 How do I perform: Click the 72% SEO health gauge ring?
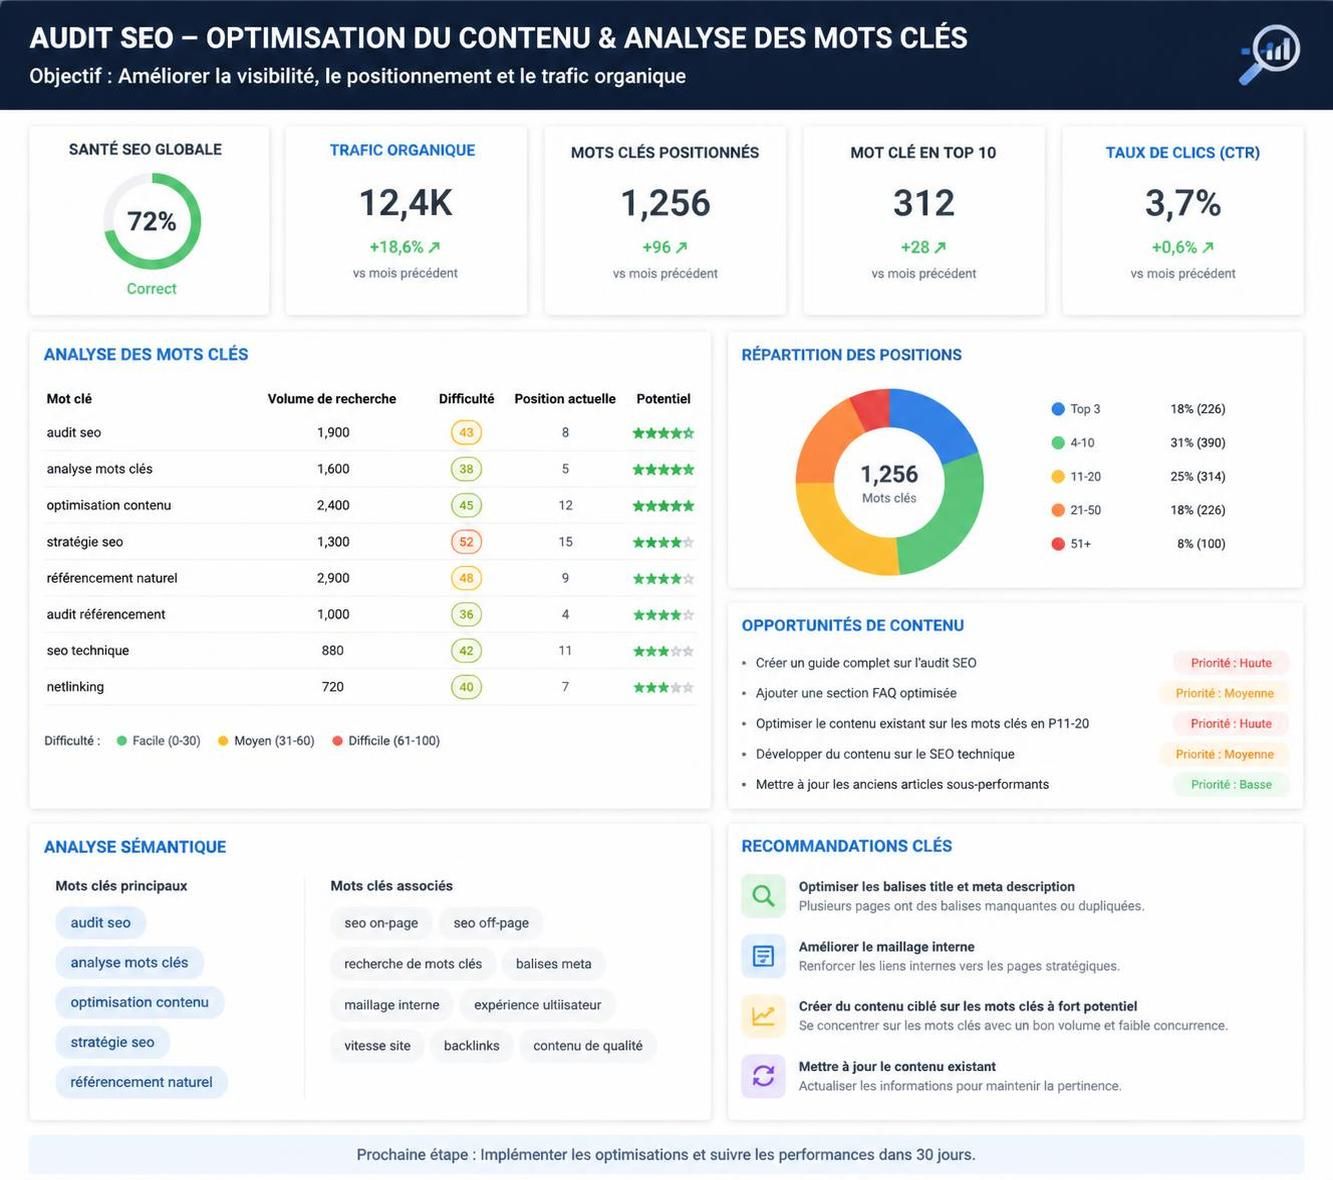point(152,221)
